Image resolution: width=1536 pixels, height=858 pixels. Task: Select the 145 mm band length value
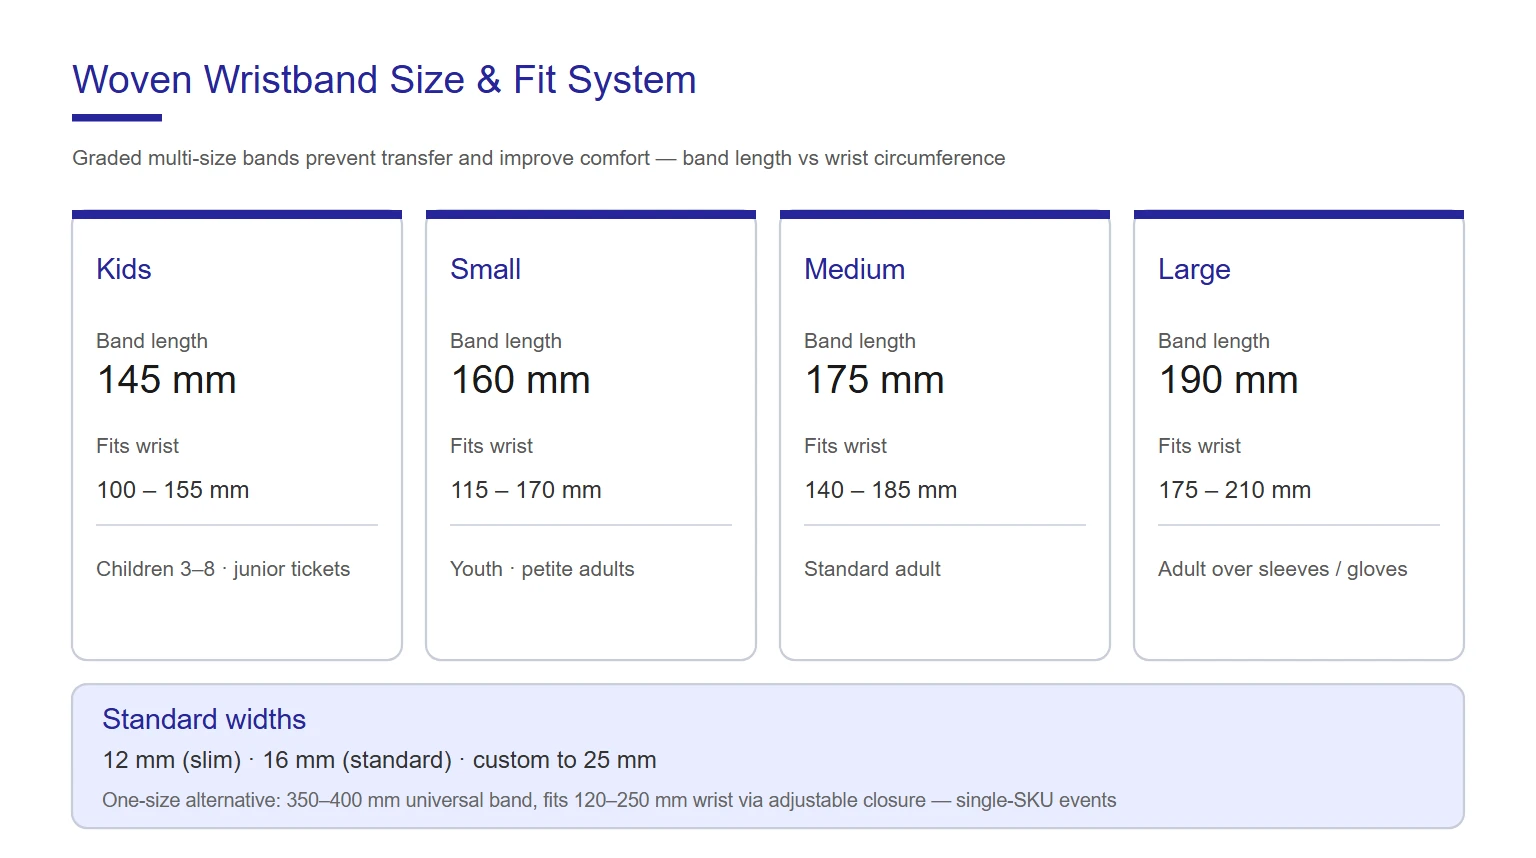click(166, 380)
